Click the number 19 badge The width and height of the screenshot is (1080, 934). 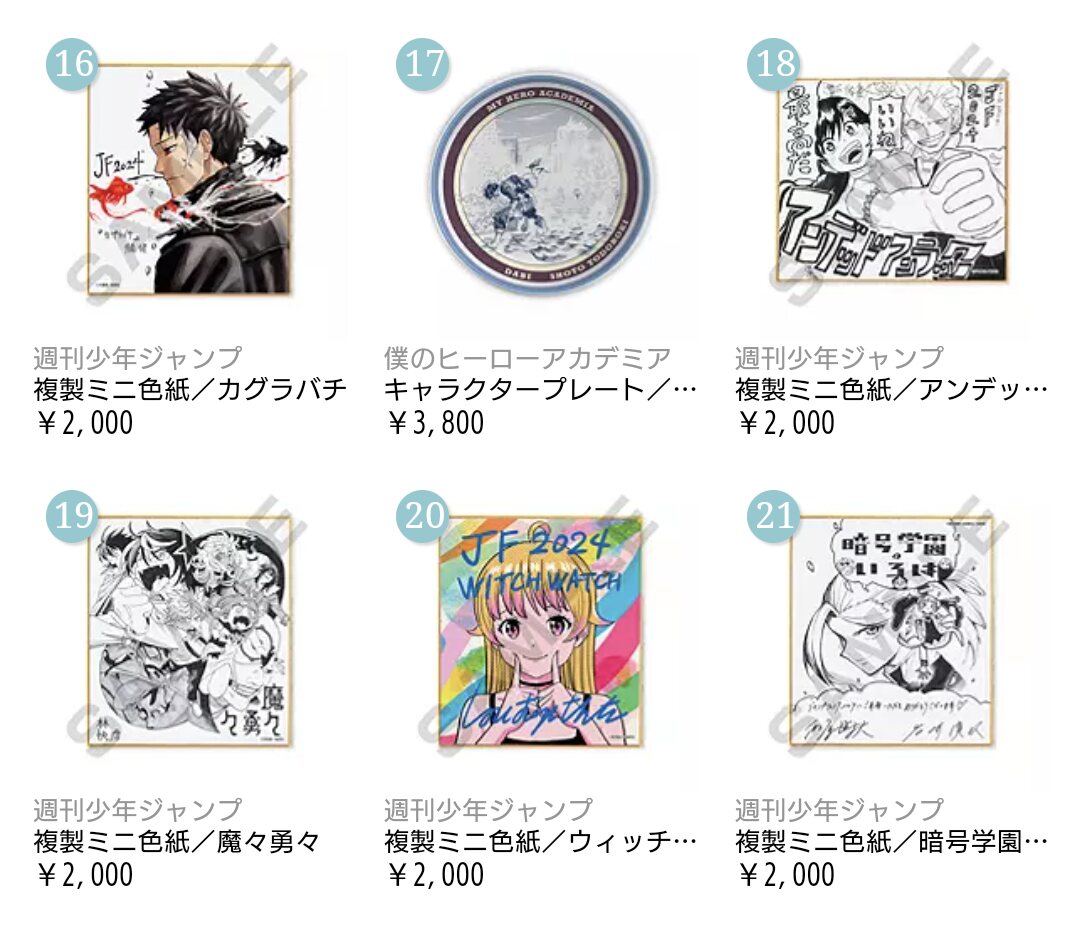click(x=73, y=516)
